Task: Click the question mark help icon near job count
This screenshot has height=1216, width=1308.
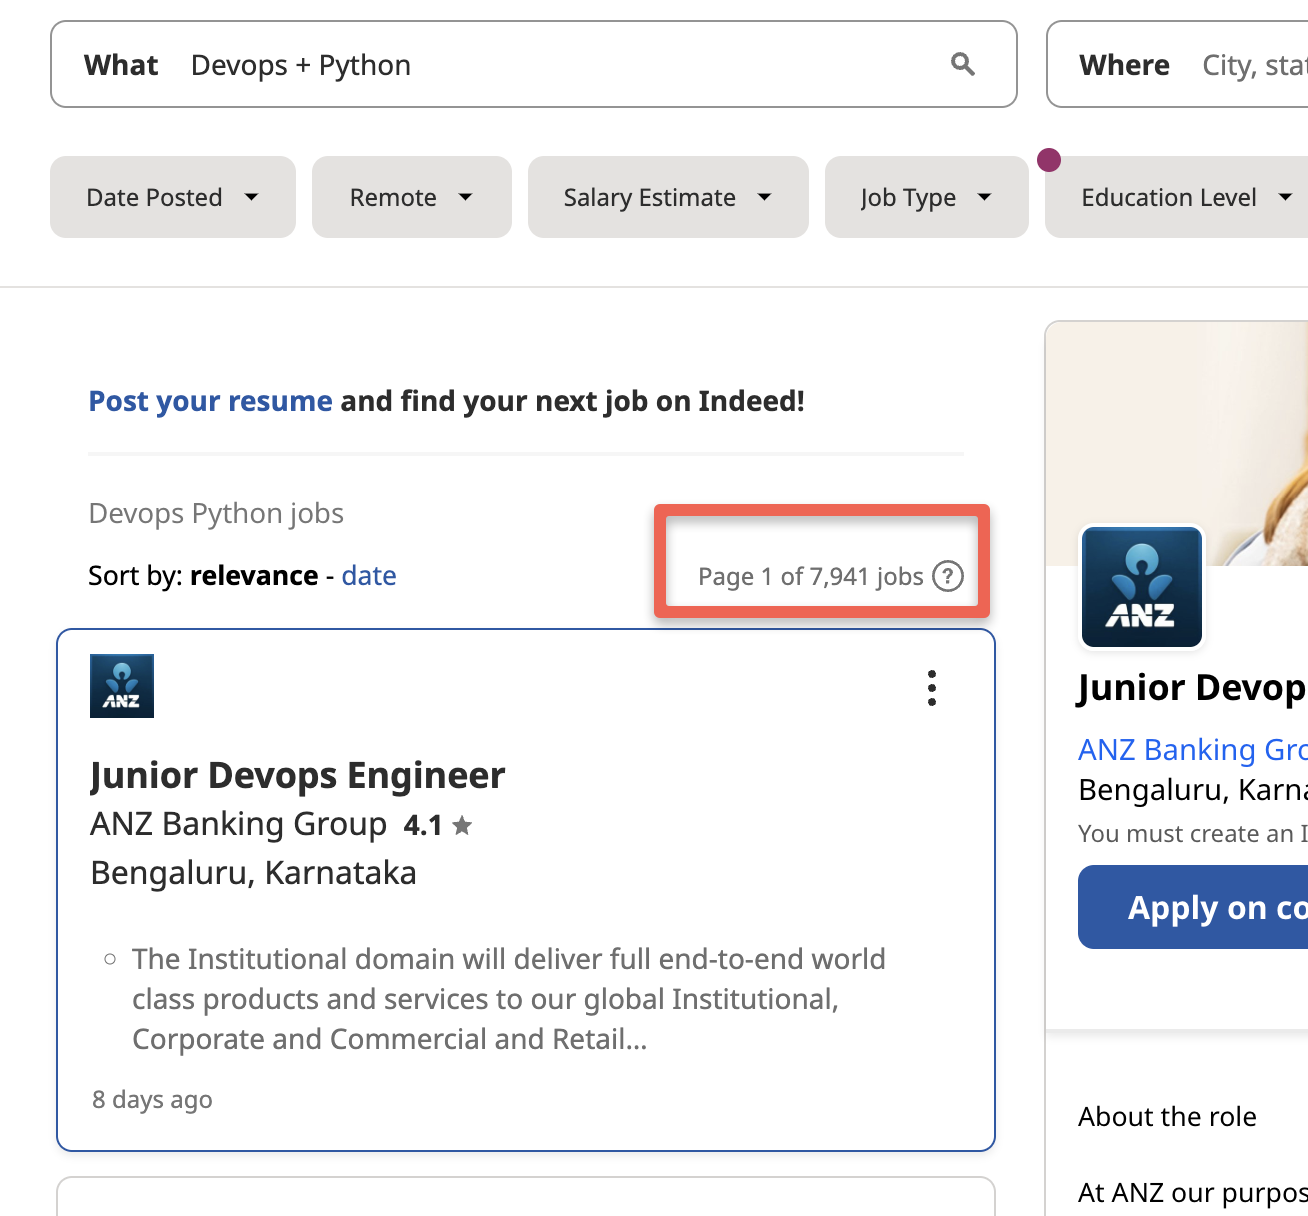Action: point(947,576)
